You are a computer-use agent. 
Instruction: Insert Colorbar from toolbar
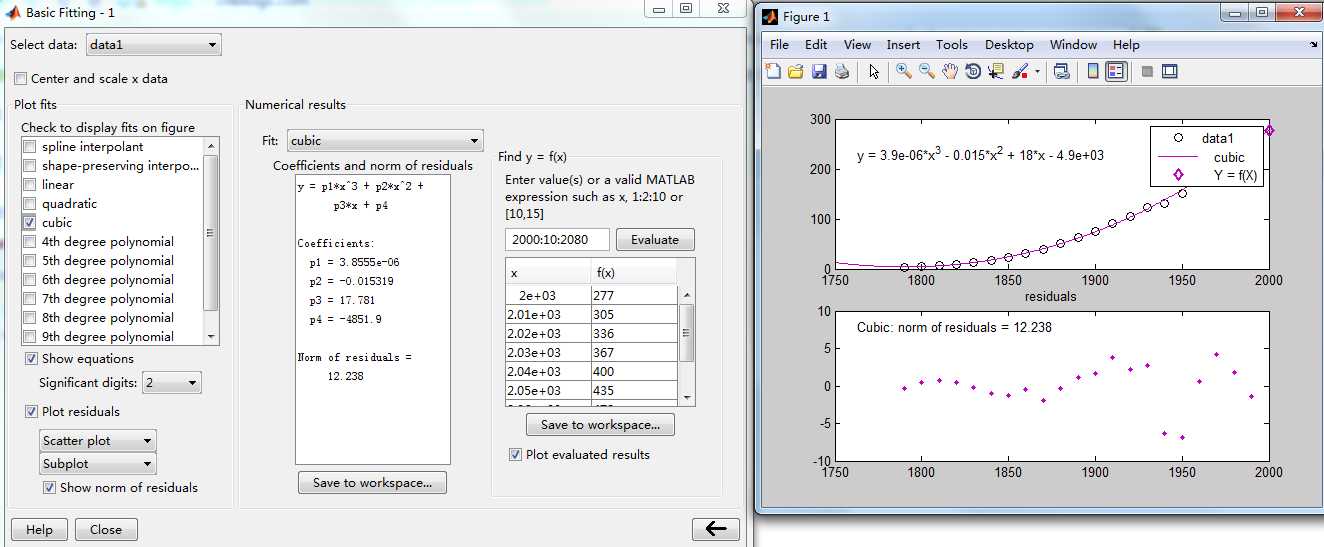tap(1093, 71)
